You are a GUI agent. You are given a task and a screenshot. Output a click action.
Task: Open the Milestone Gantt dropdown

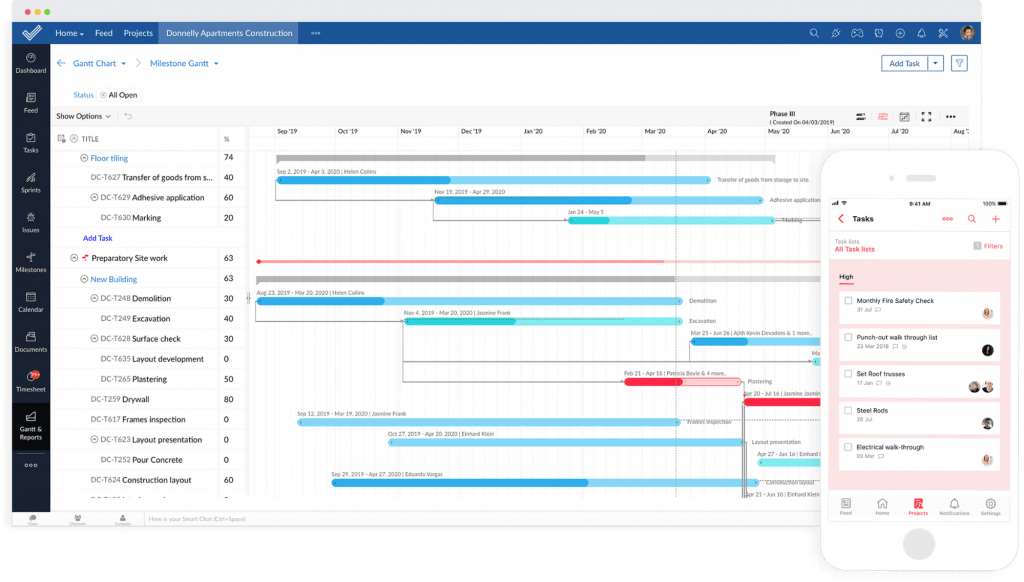(x=184, y=63)
